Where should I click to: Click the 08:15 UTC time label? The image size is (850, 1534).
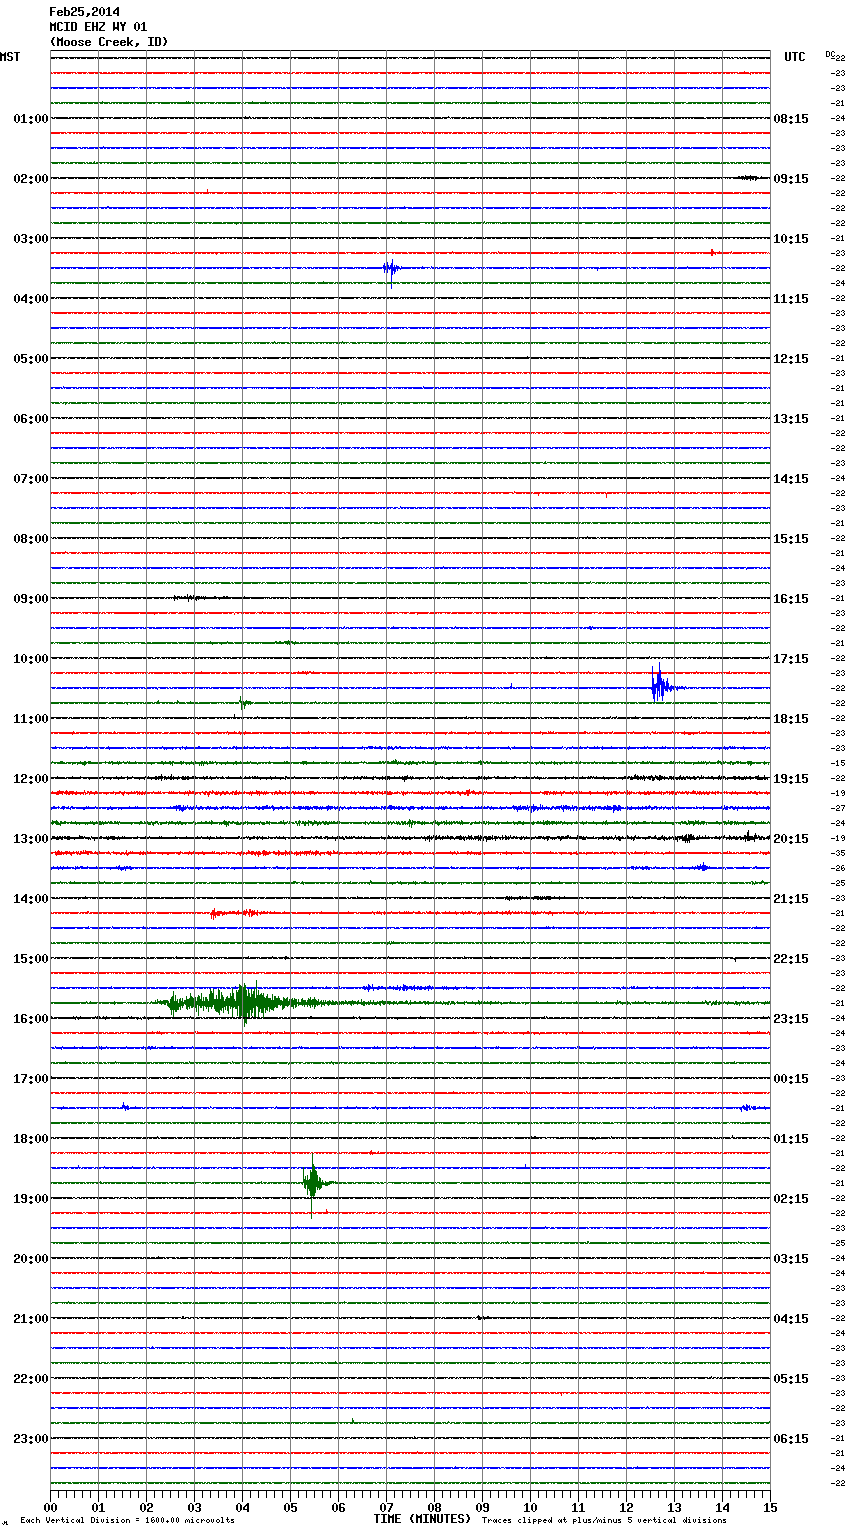(791, 119)
